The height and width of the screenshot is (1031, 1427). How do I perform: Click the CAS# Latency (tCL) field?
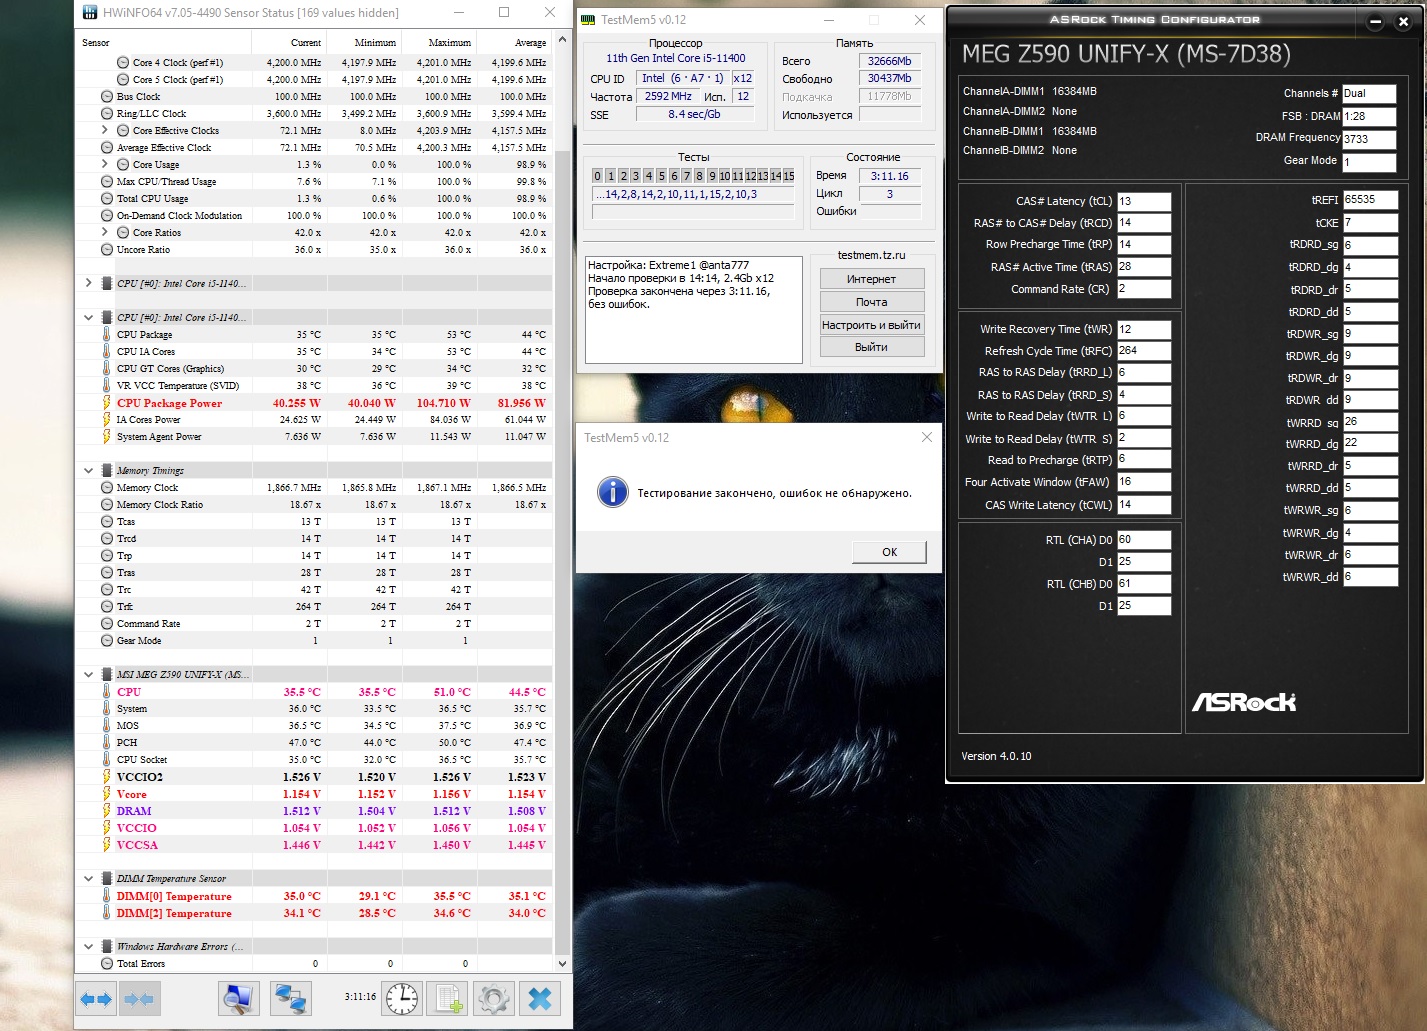1144,201
